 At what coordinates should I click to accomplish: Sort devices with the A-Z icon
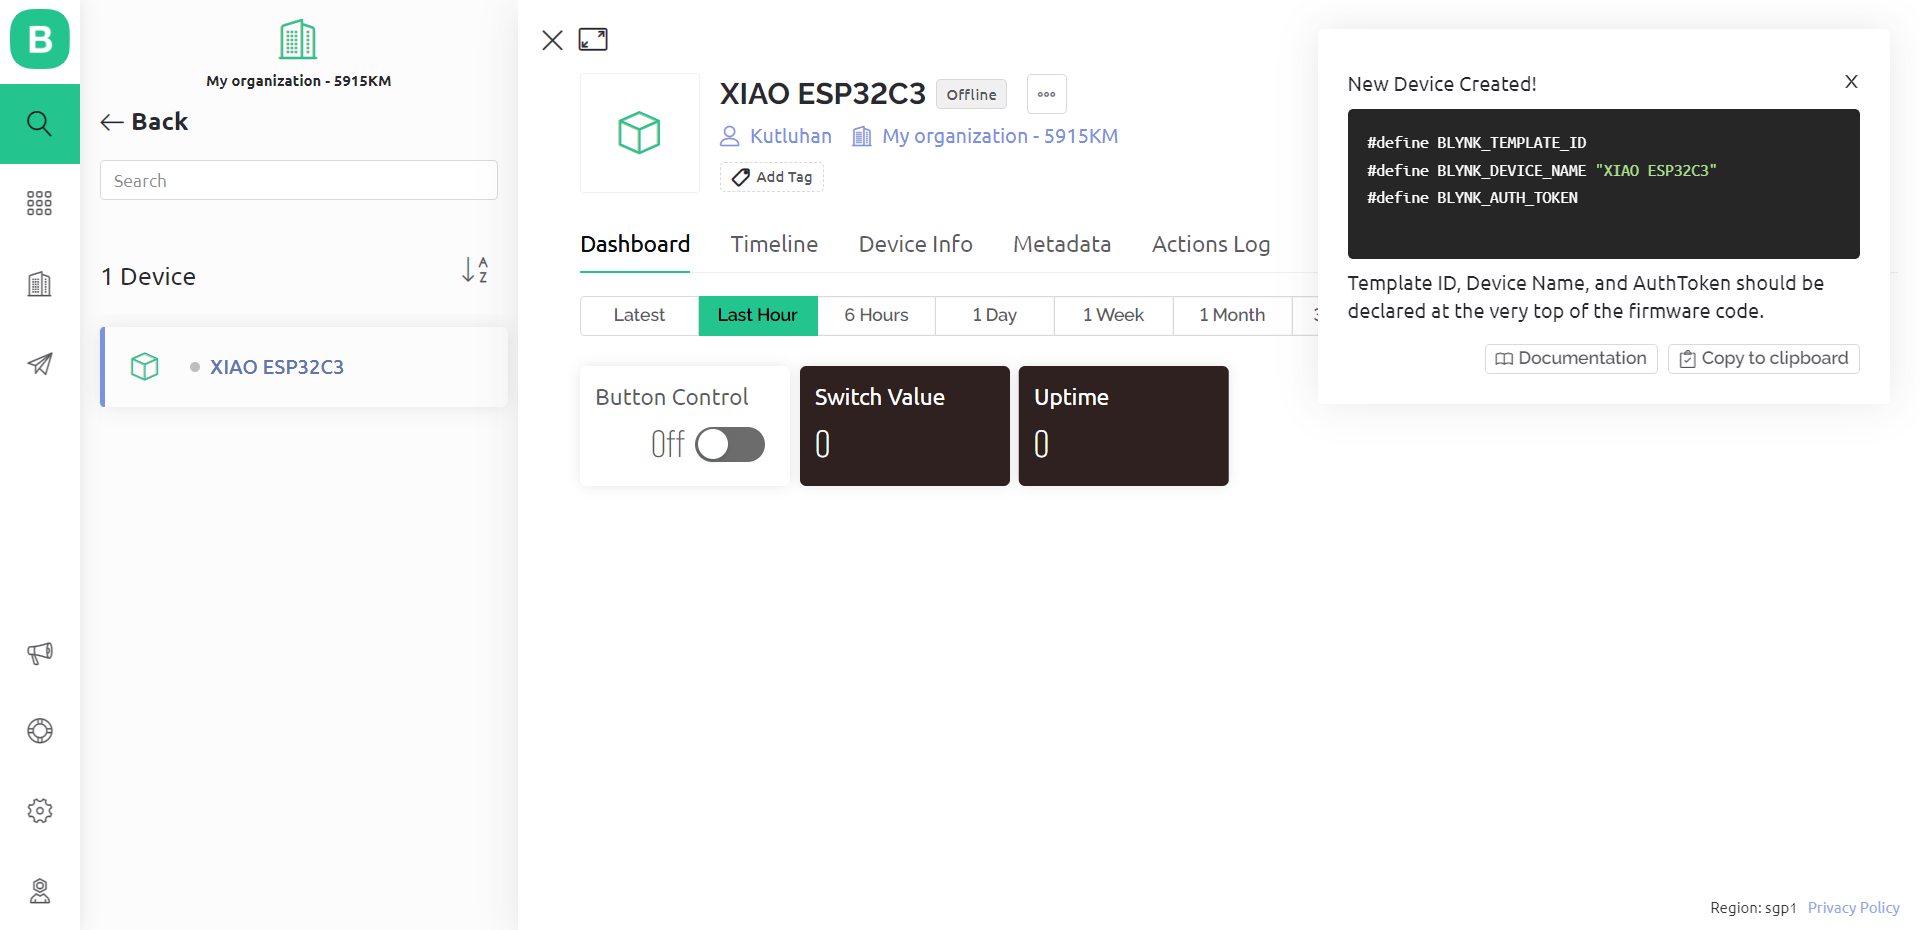(475, 270)
